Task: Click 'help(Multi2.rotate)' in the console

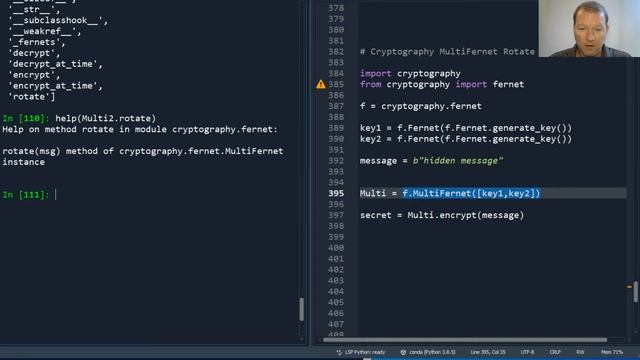Action: 105,118
